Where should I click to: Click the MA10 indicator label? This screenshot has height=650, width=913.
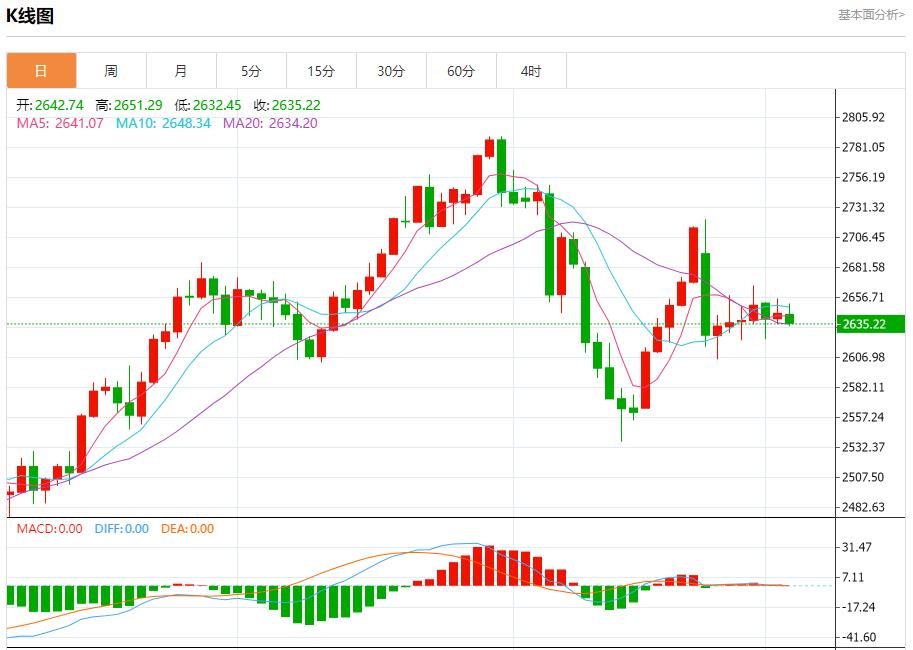pos(163,123)
